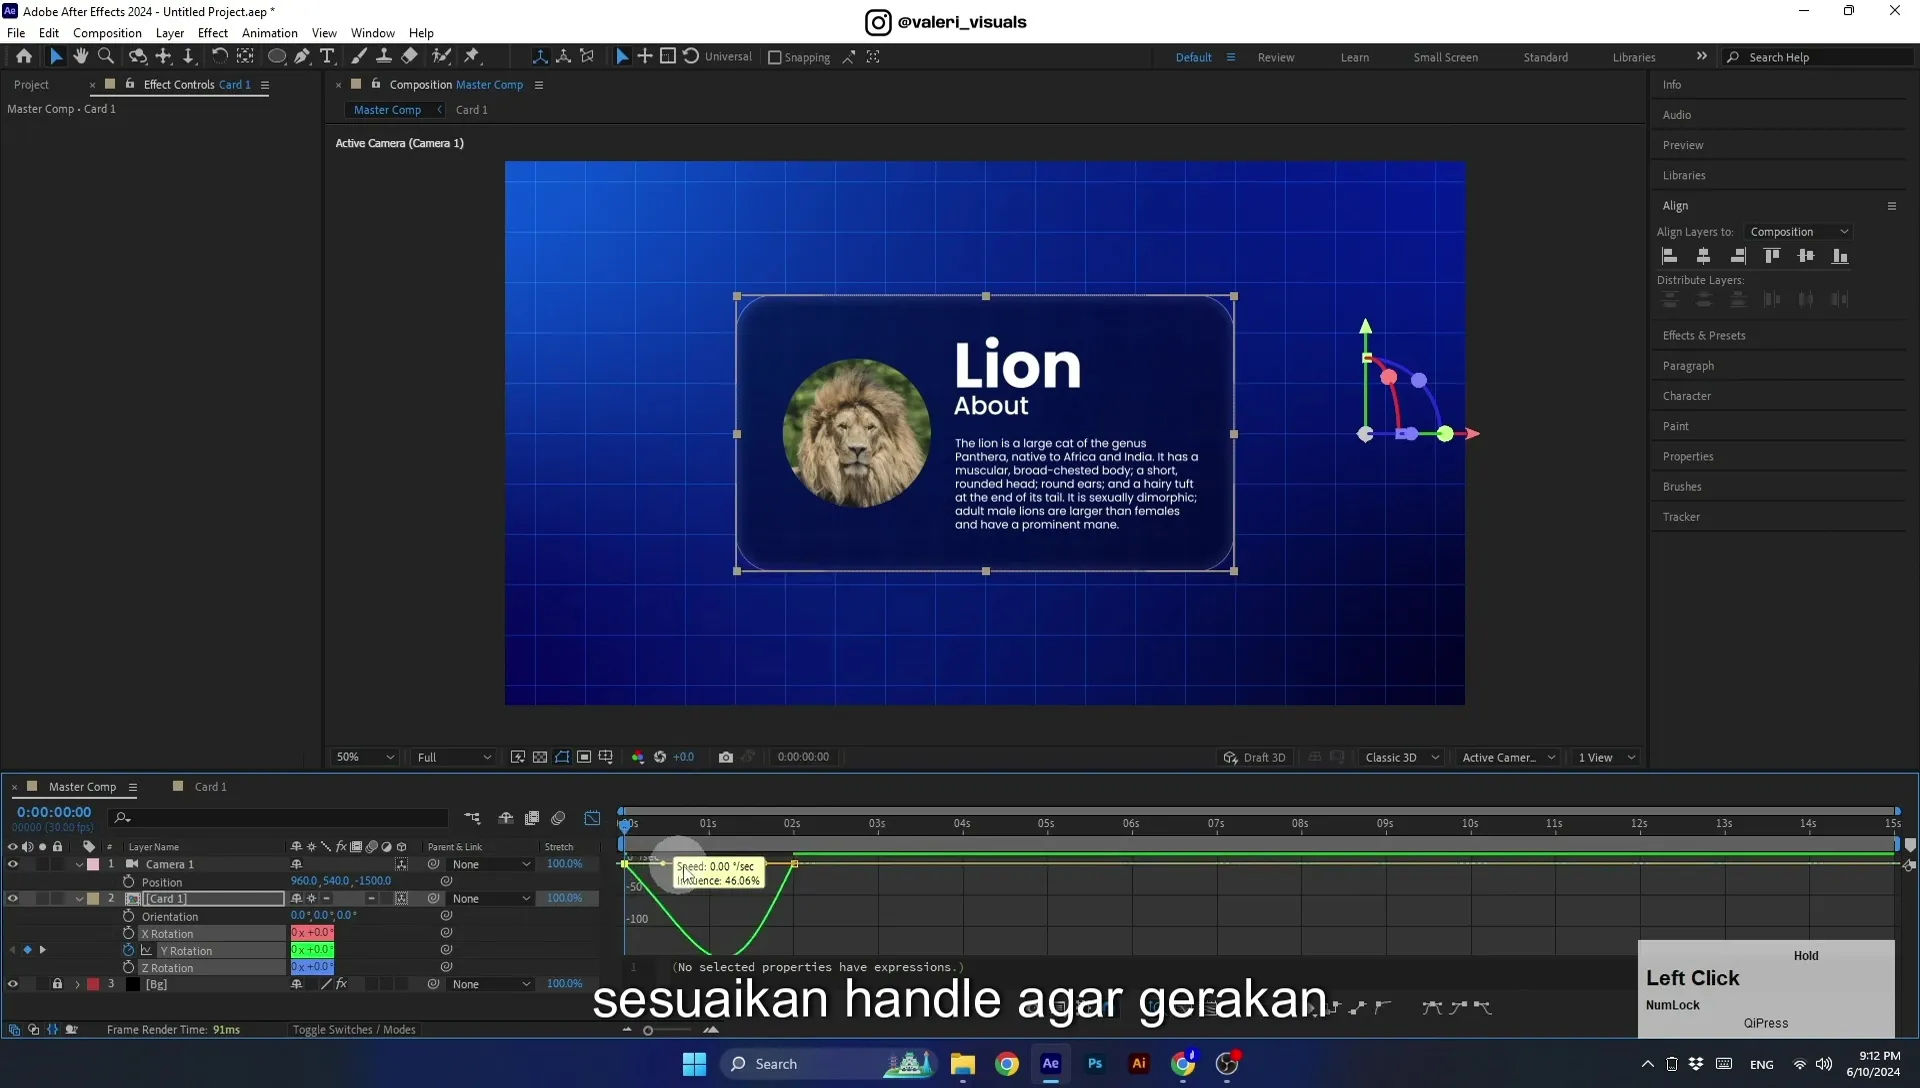
Task: Open Align Layers to Composition dropdown
Action: pyautogui.click(x=1798, y=232)
